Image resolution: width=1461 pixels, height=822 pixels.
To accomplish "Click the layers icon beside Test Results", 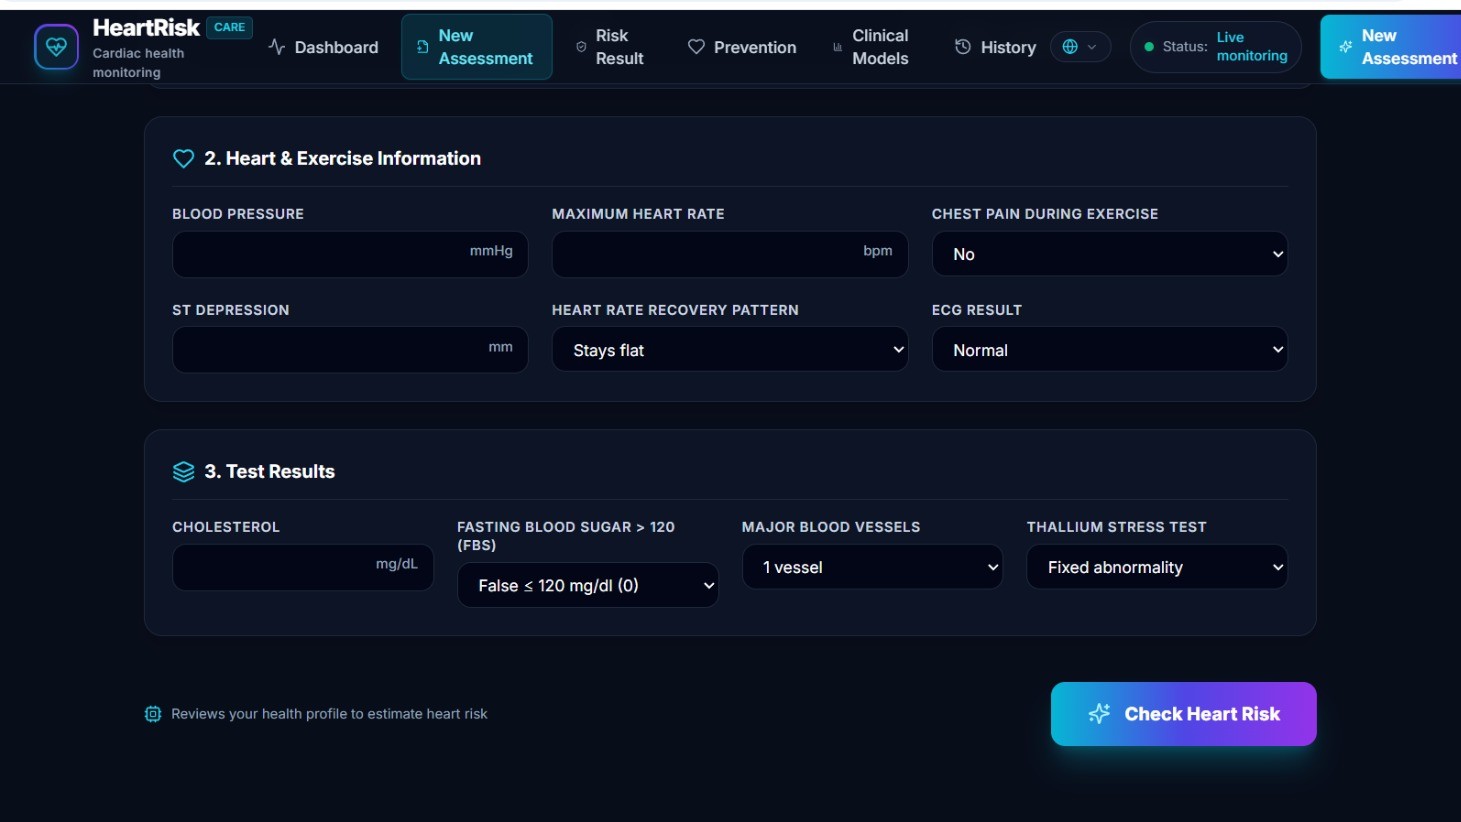I will tap(183, 472).
